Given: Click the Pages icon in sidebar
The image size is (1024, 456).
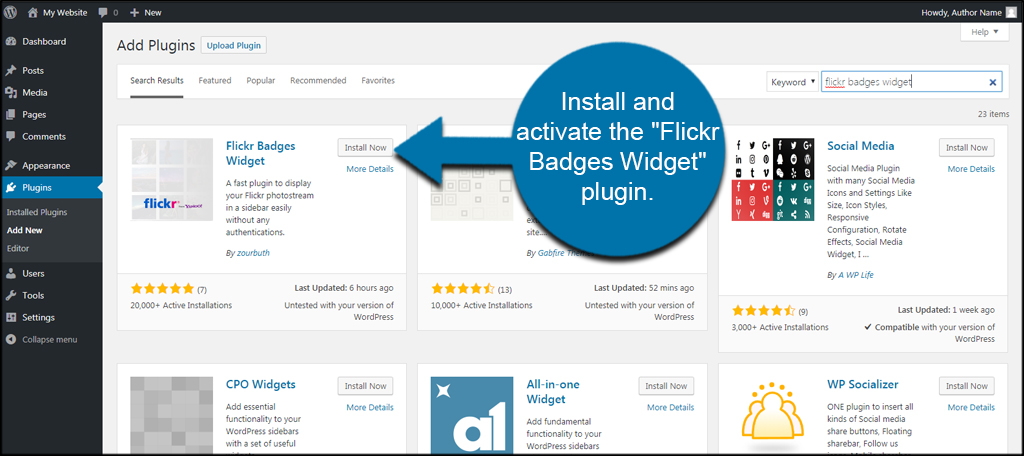Looking at the screenshot, I should point(10,115).
